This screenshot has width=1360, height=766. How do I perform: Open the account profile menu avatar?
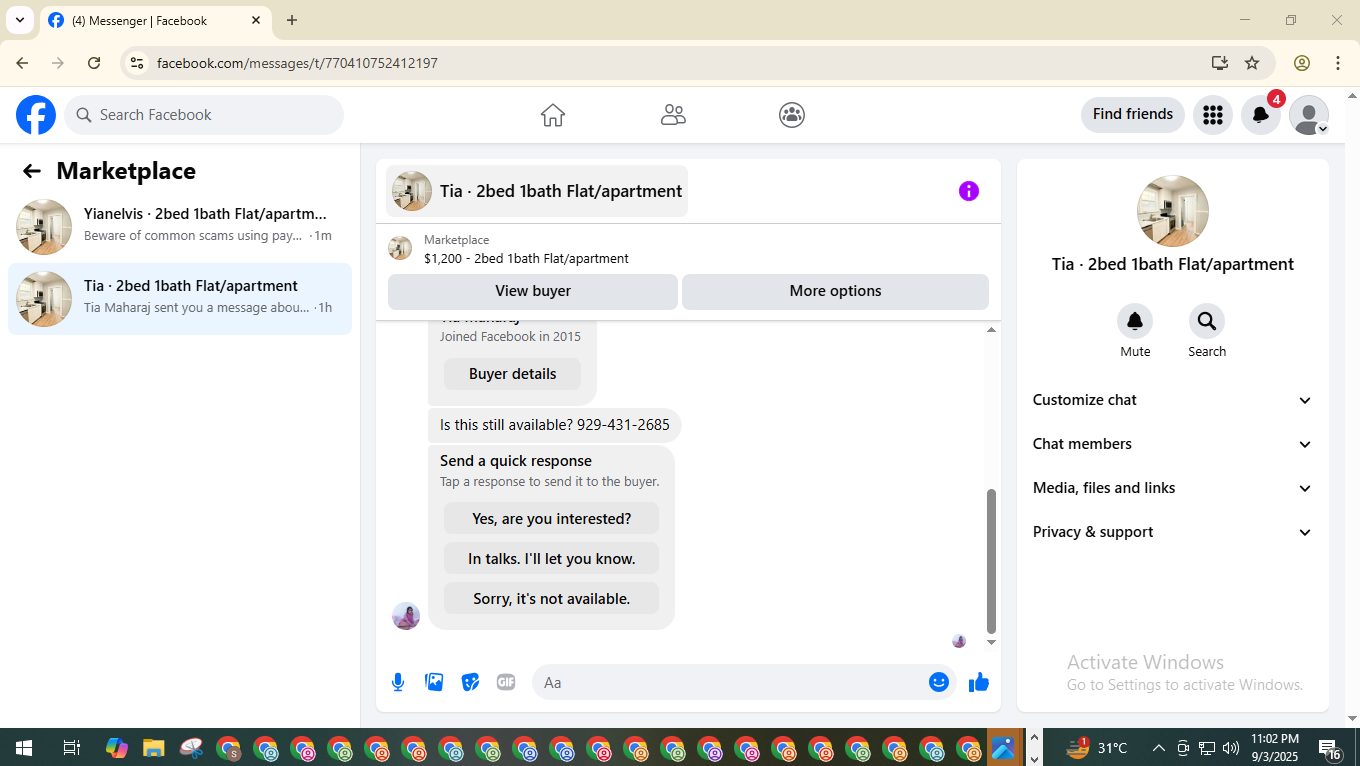click(x=1309, y=115)
